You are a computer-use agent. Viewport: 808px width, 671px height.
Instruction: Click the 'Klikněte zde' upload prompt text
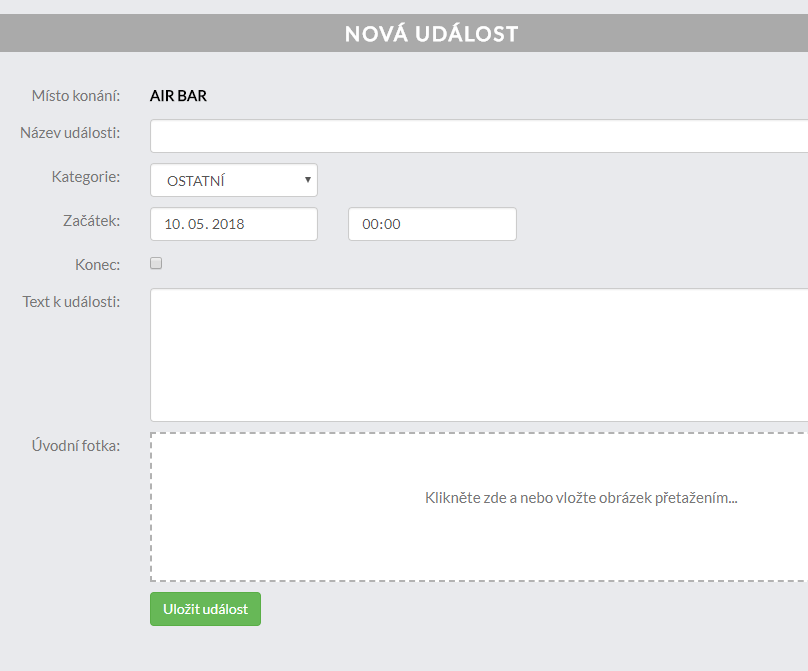click(x=581, y=497)
